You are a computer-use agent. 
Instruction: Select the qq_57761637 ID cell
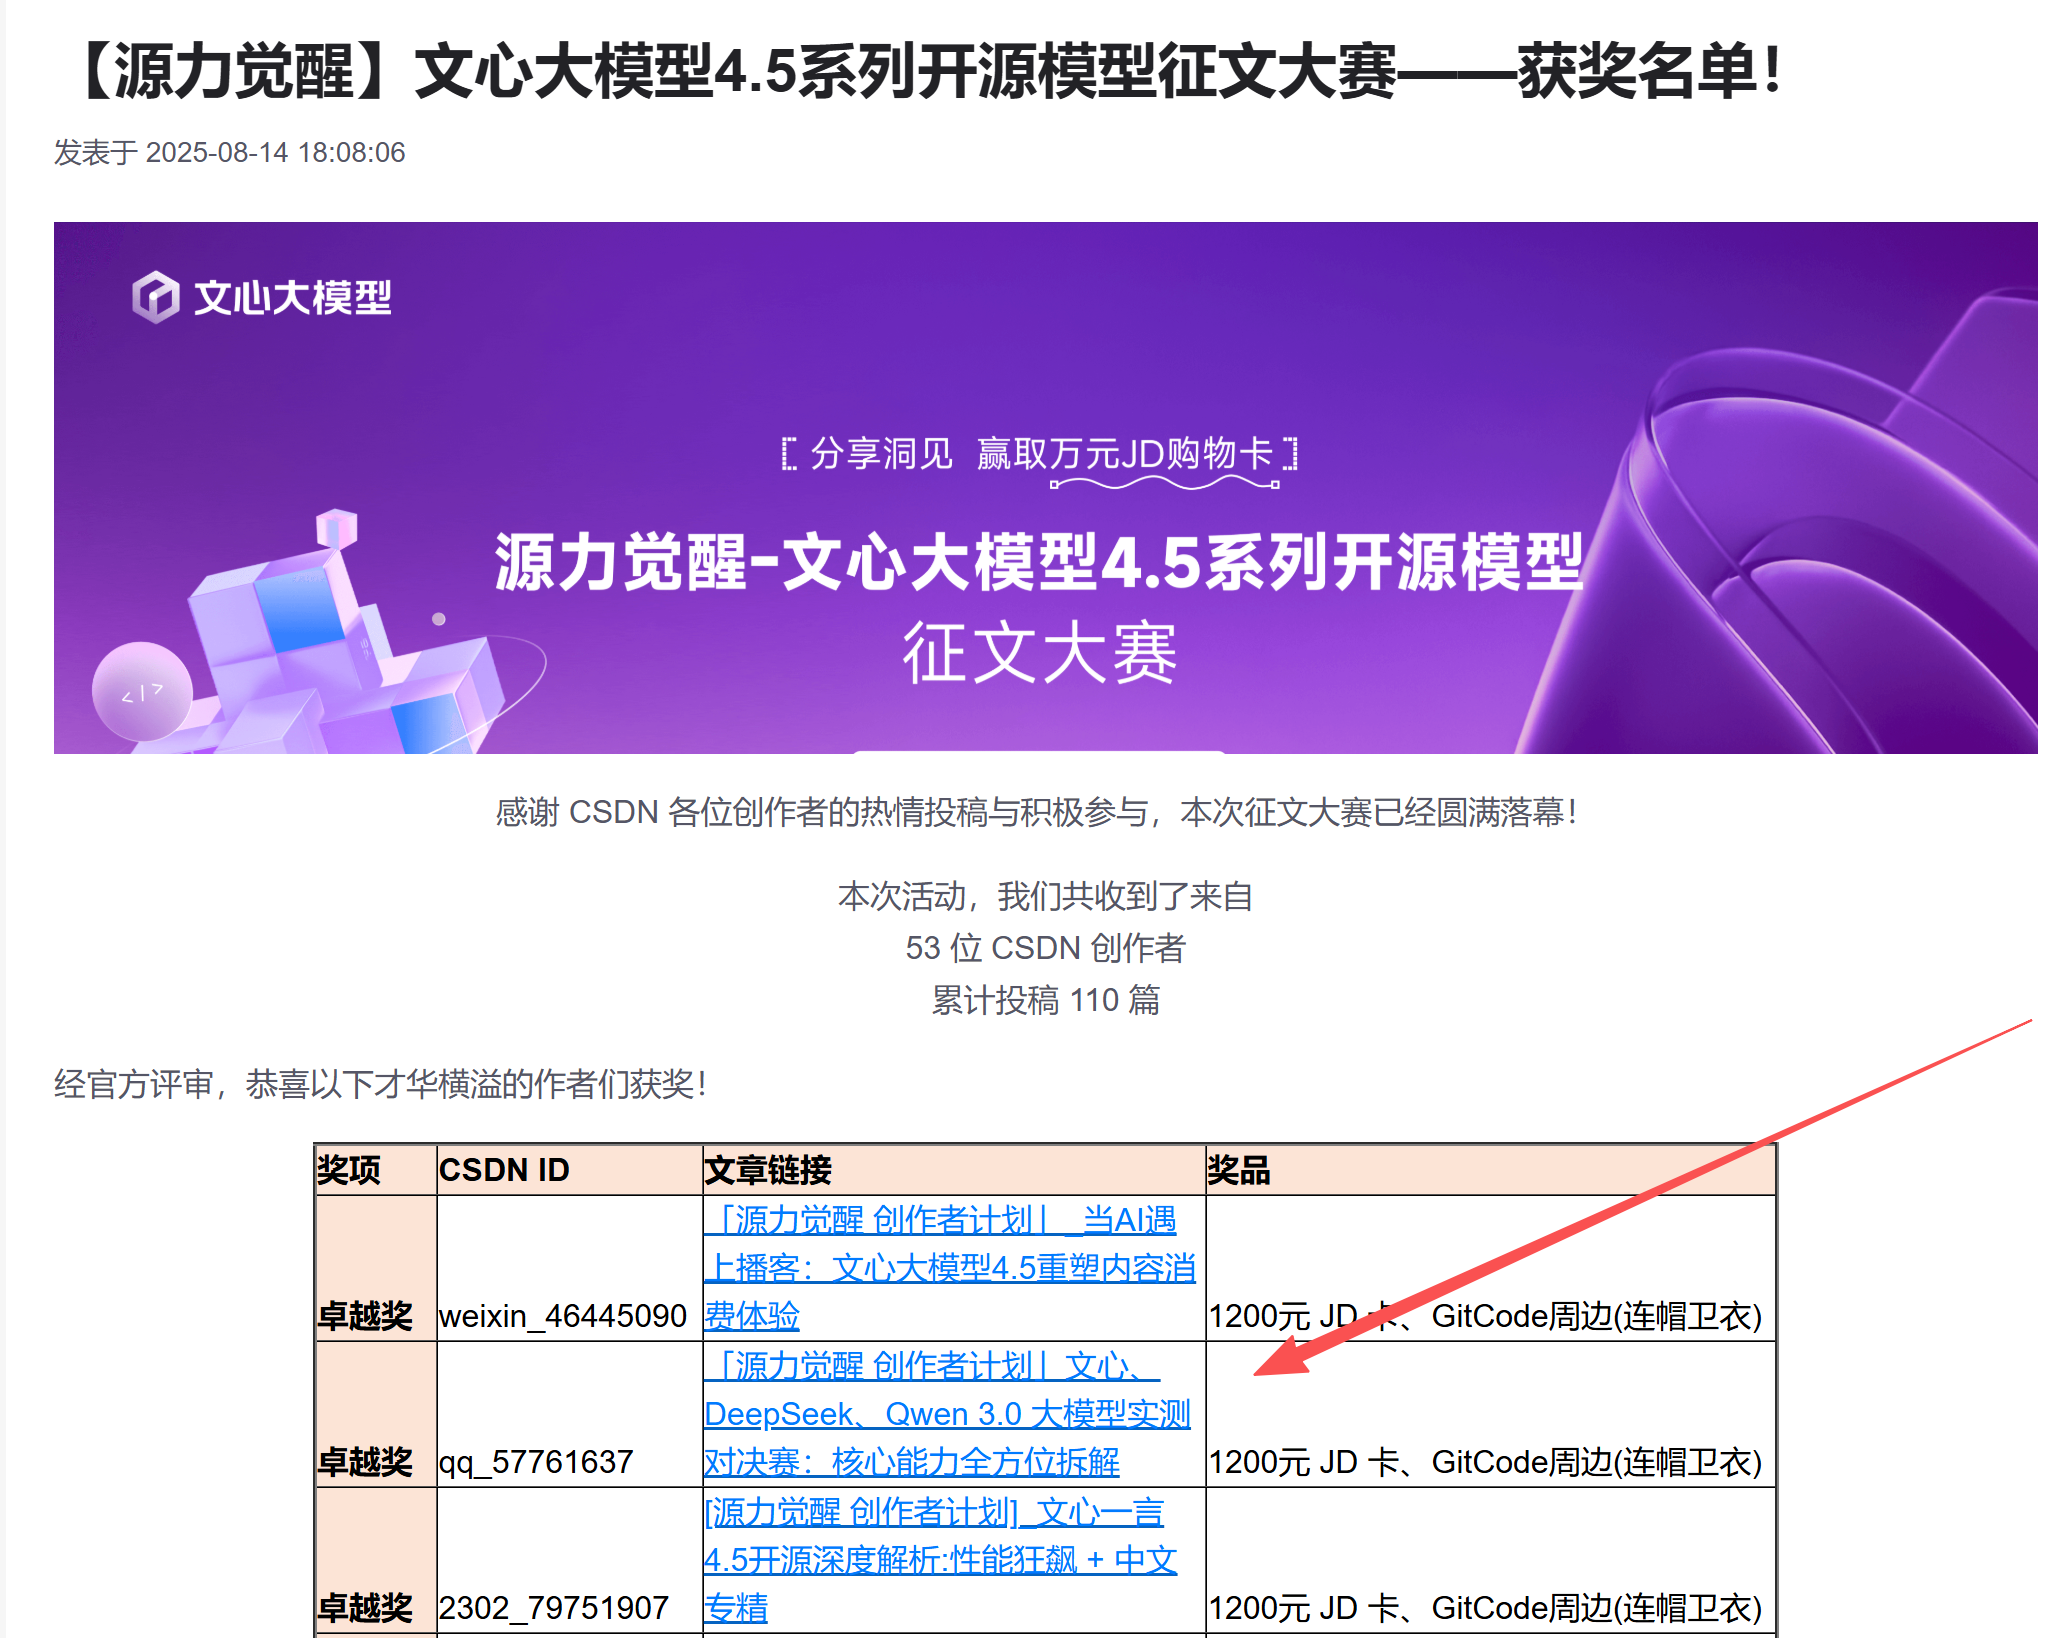[536, 1461]
